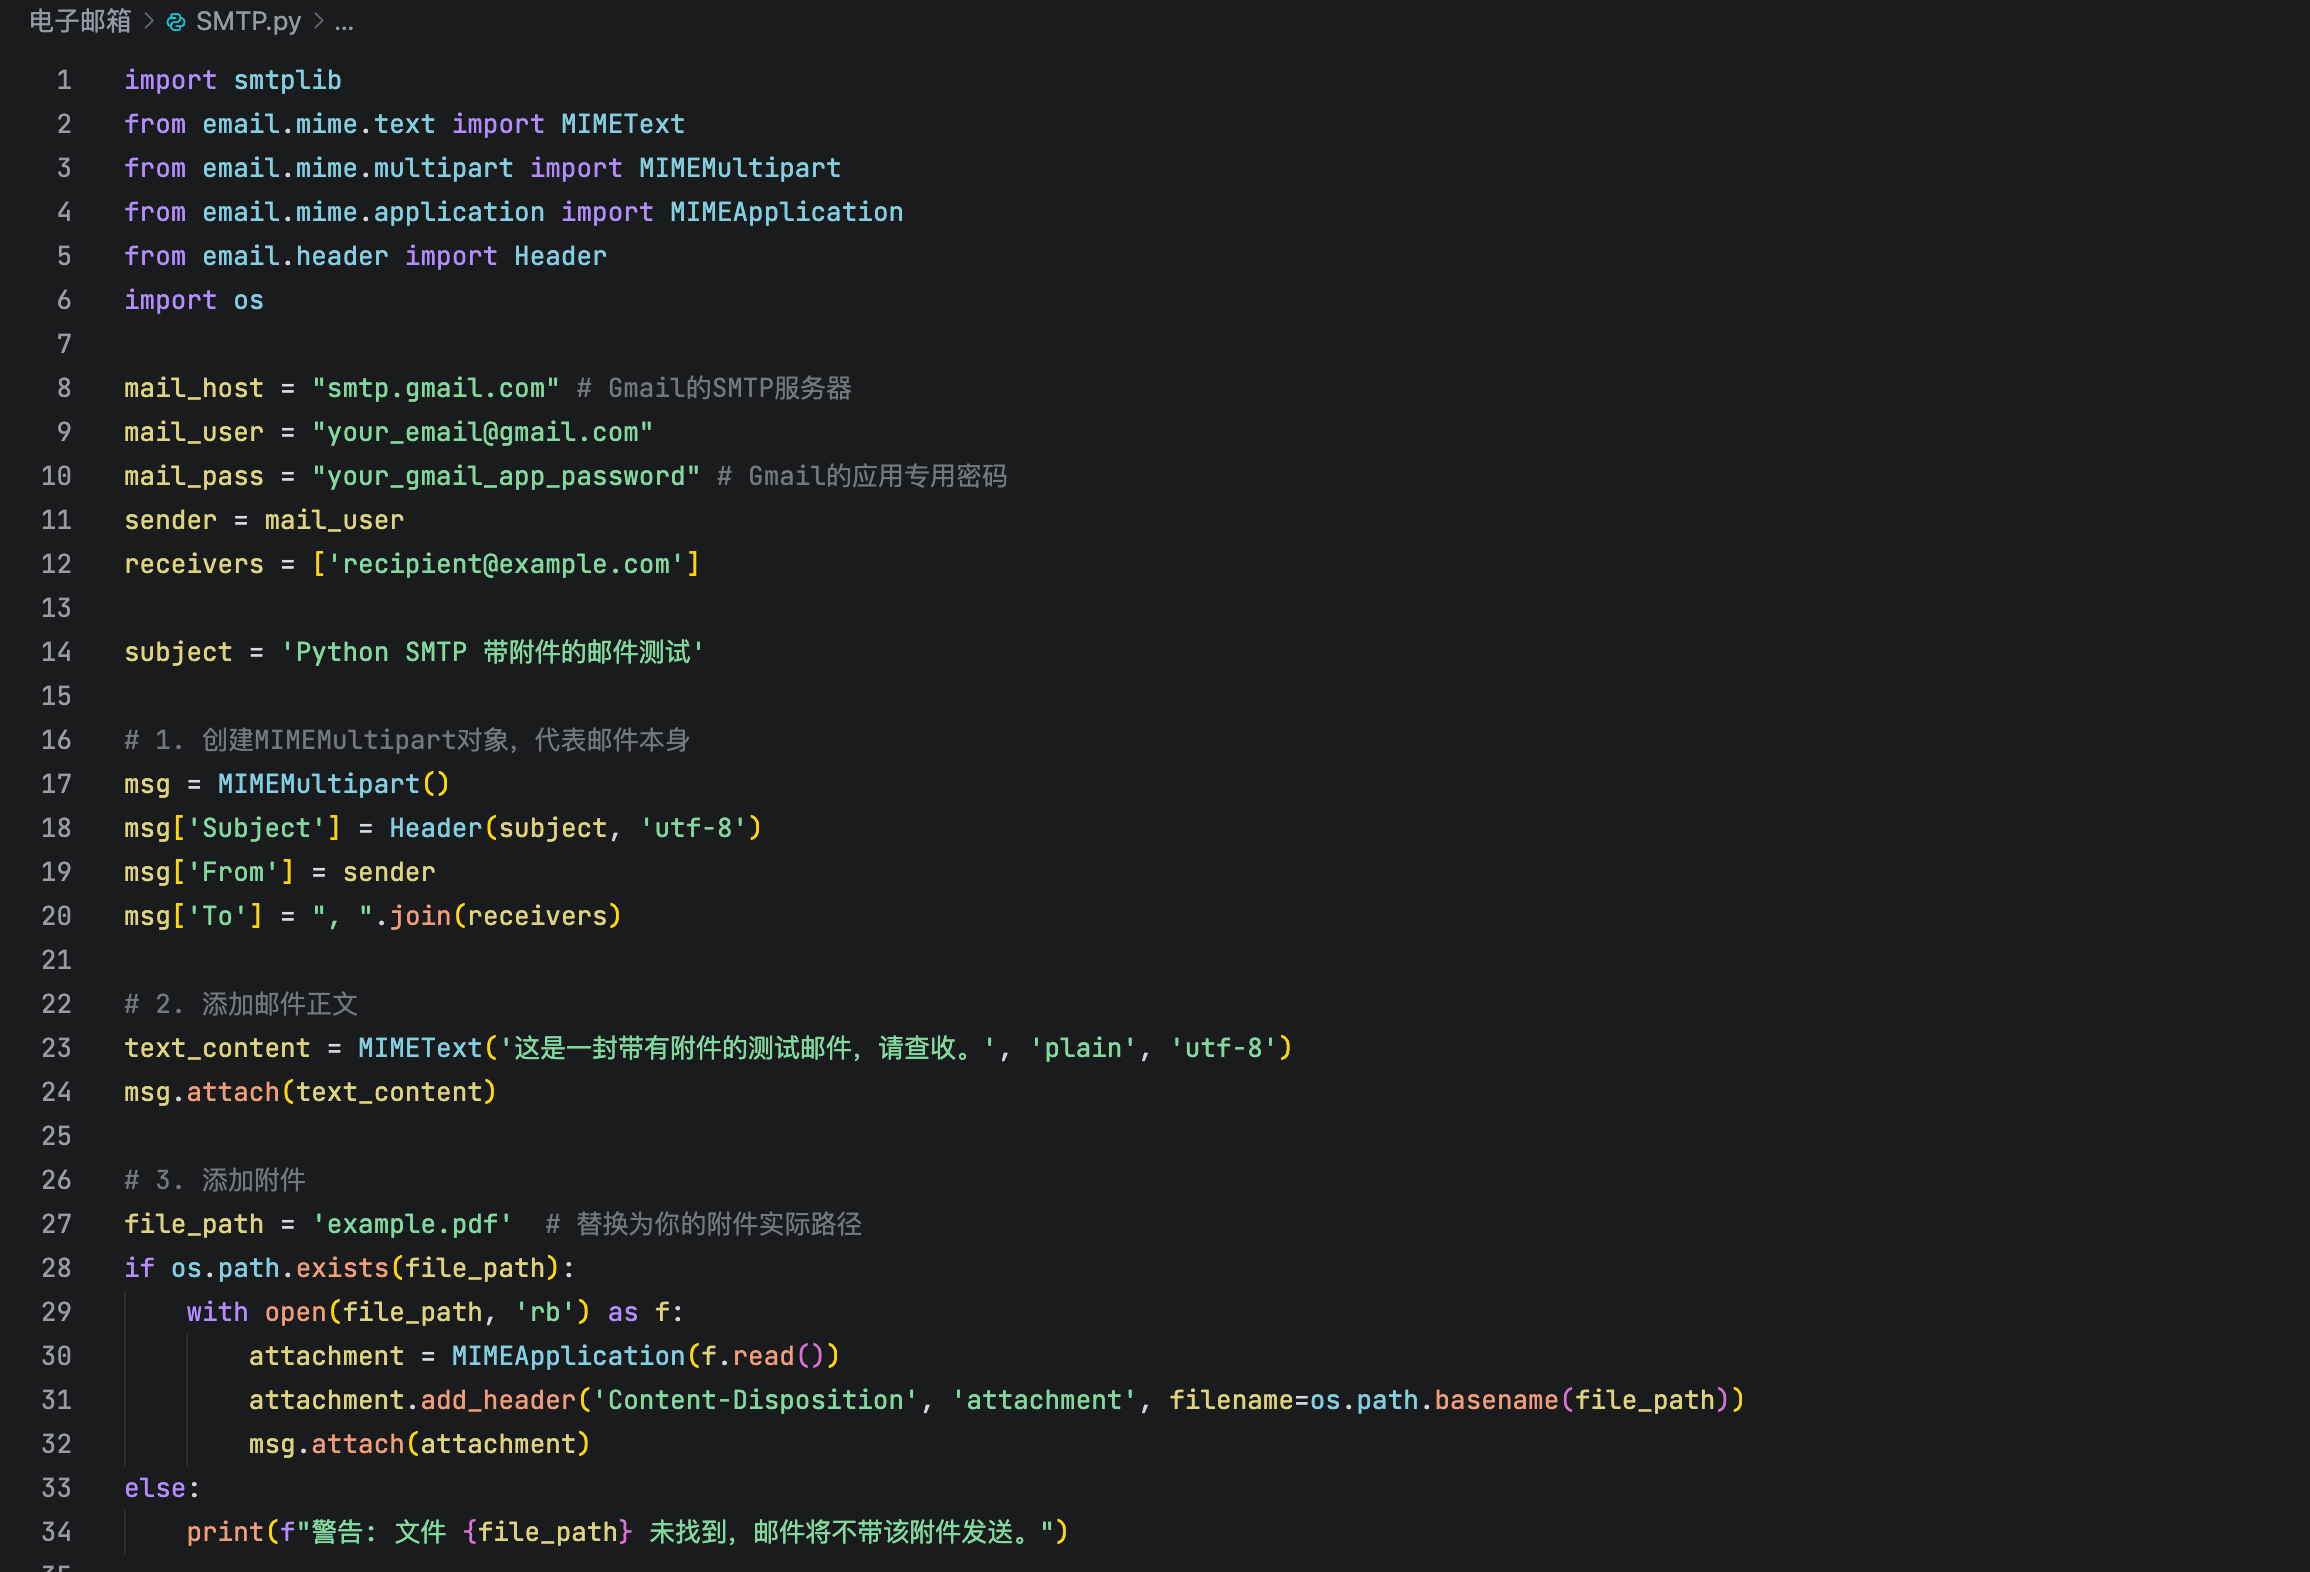2310x1572 pixels.
Task: Click MIMEApplication in line 4 import
Action: coord(786,212)
